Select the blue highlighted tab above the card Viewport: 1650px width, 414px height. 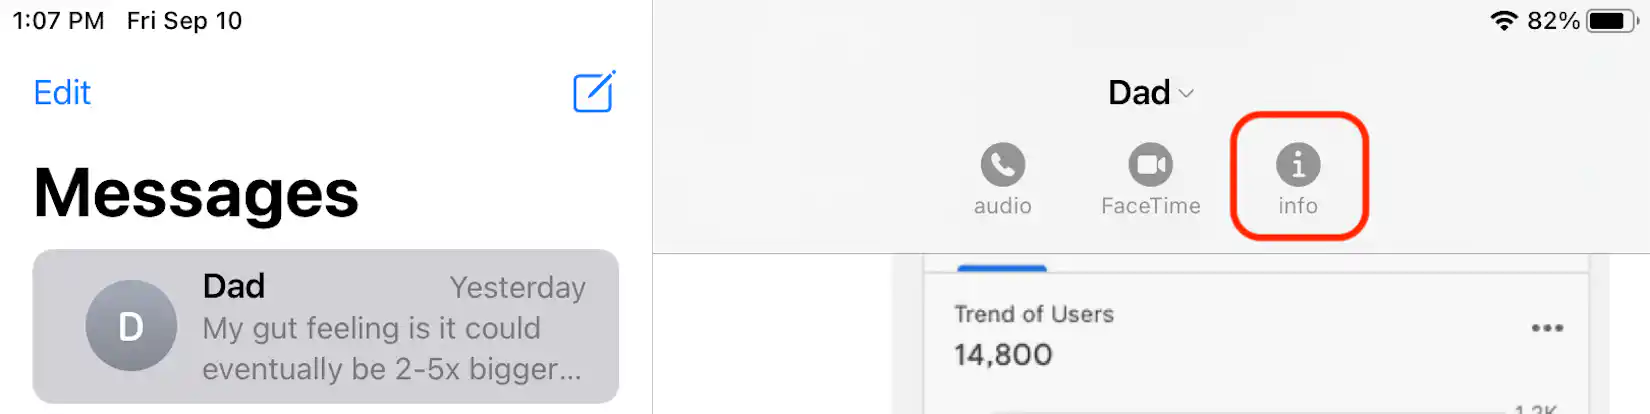[x=1001, y=268]
